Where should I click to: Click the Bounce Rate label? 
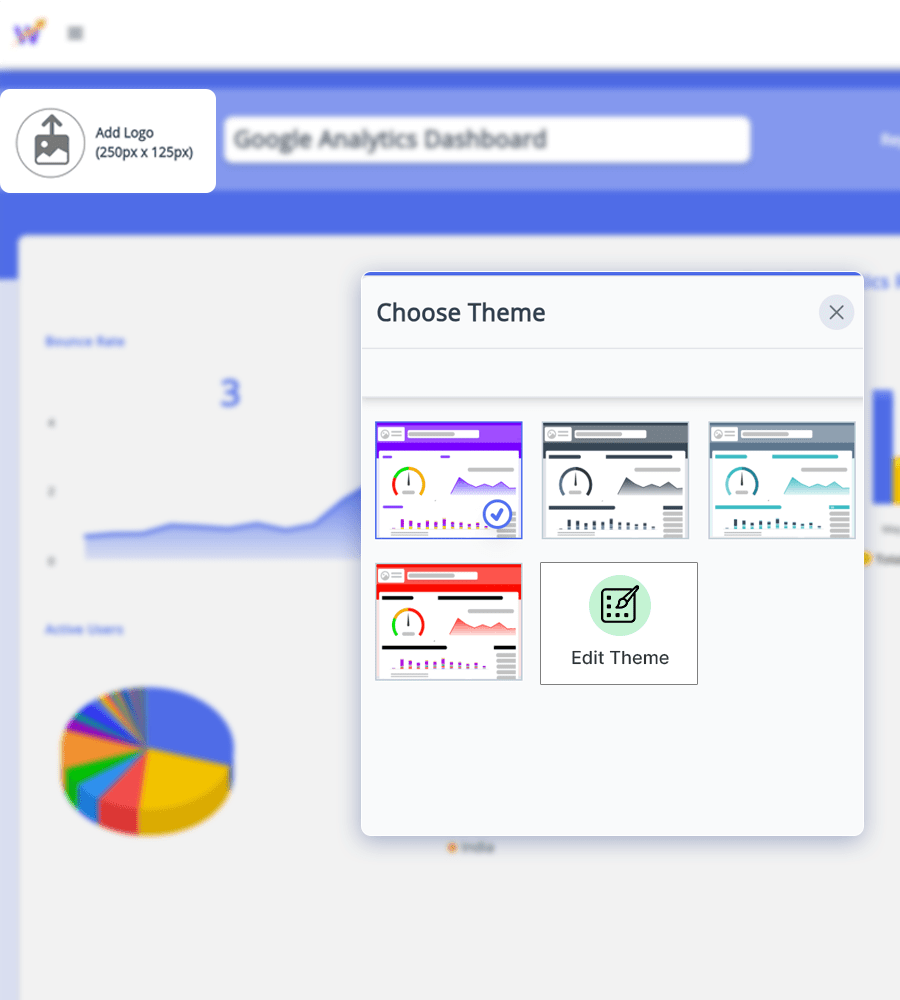coord(84,341)
